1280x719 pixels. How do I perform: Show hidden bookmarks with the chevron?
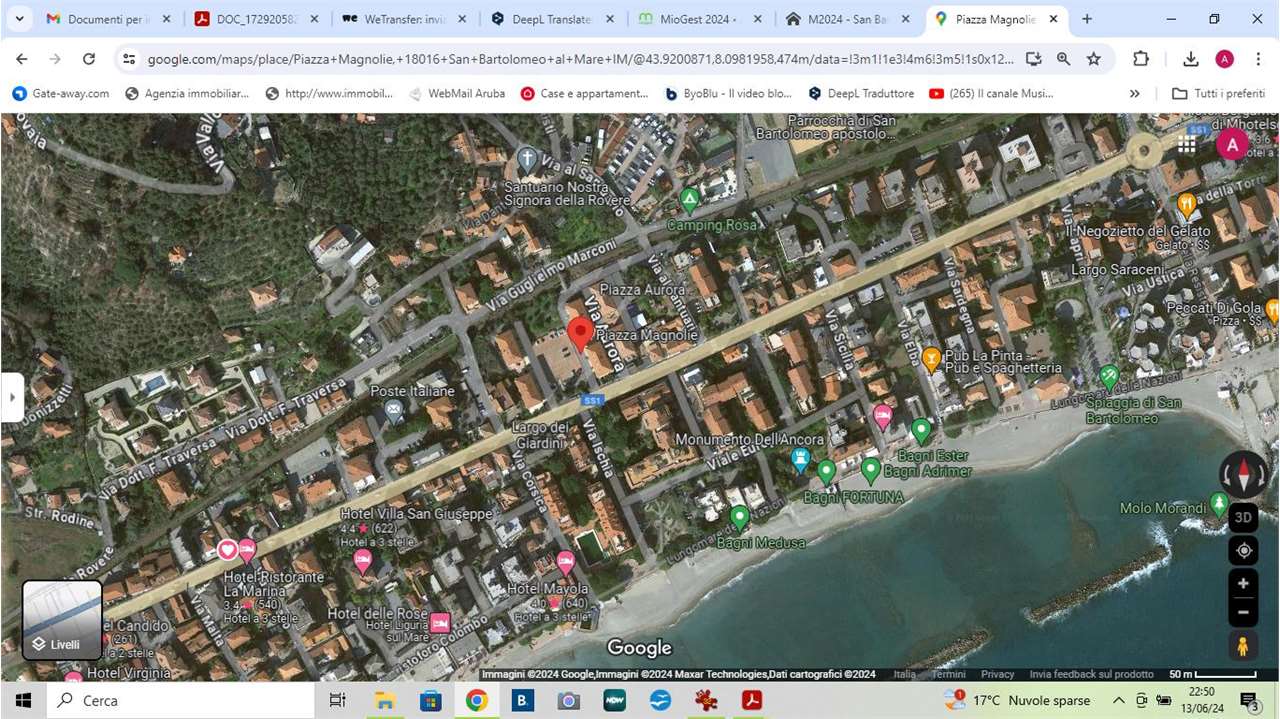[1134, 93]
